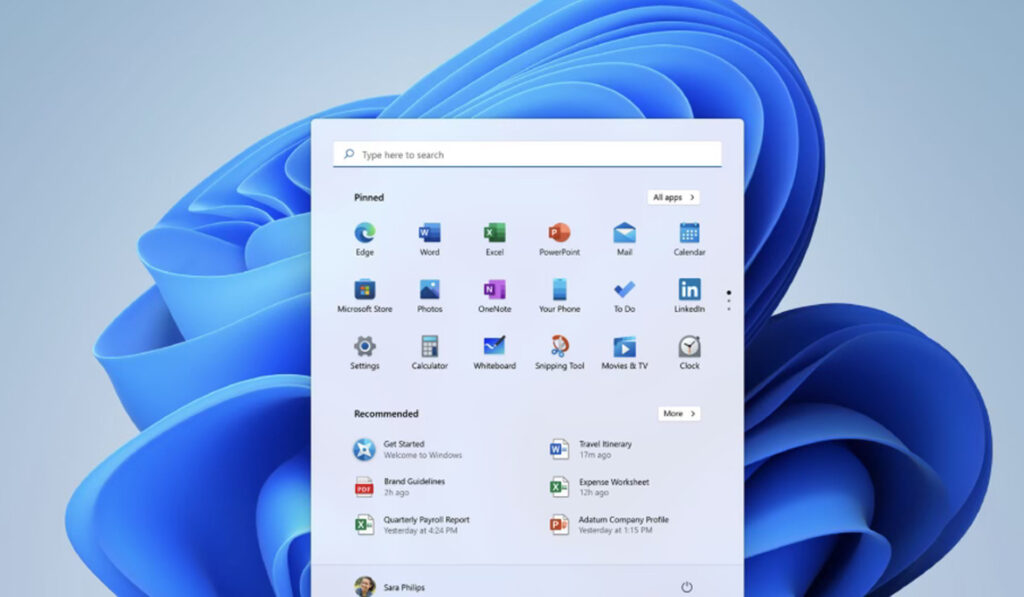
Task: Click the More button beside Recommended
Action: tap(679, 413)
